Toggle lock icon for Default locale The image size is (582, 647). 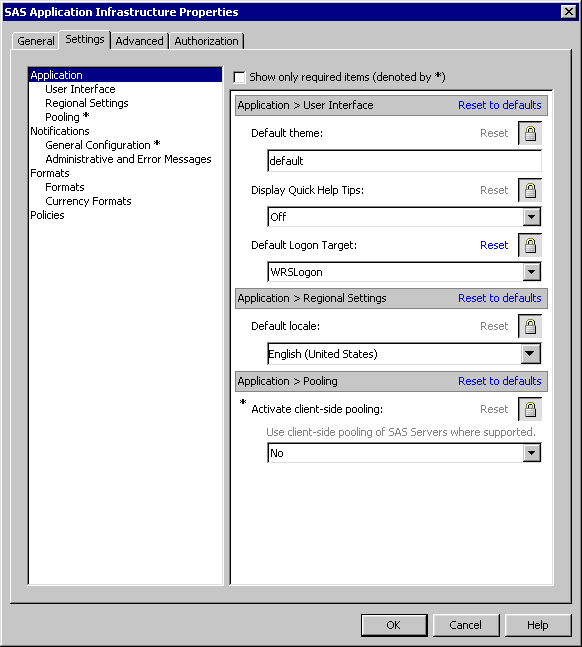pos(530,326)
